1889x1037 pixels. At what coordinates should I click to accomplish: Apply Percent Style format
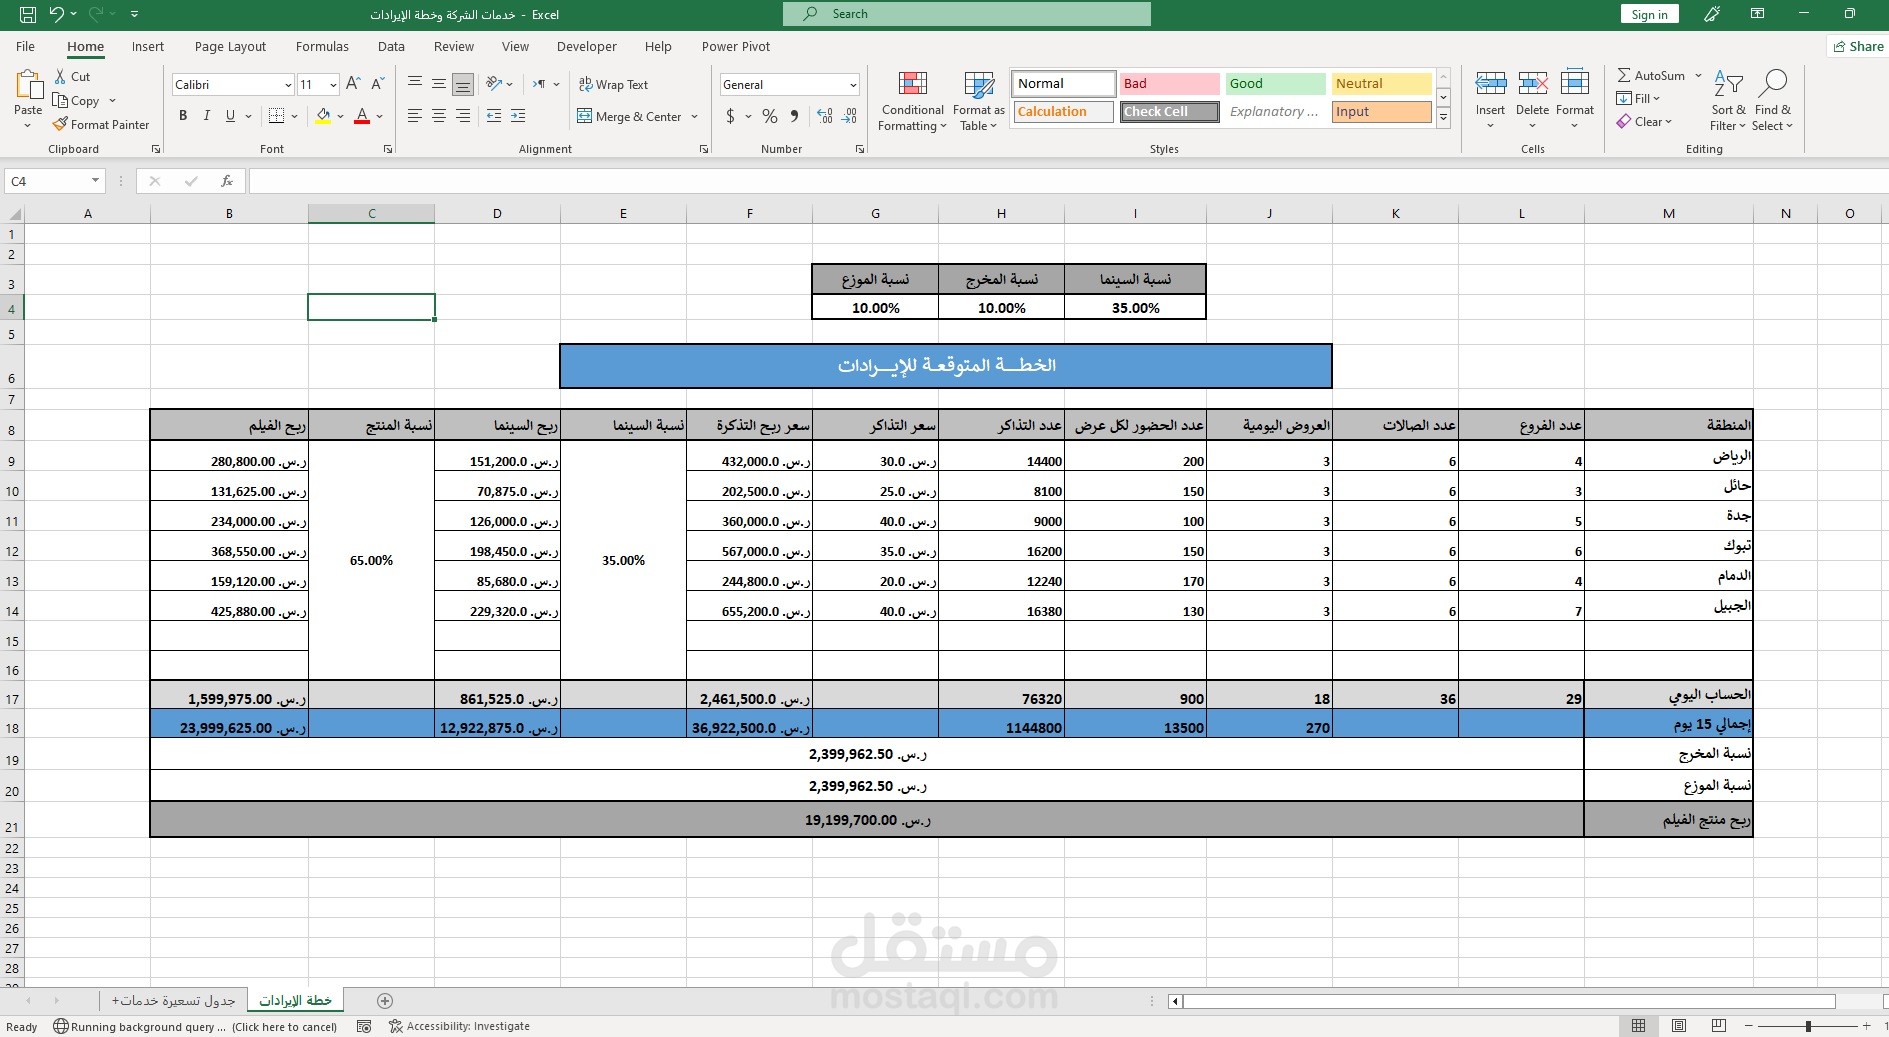(769, 116)
